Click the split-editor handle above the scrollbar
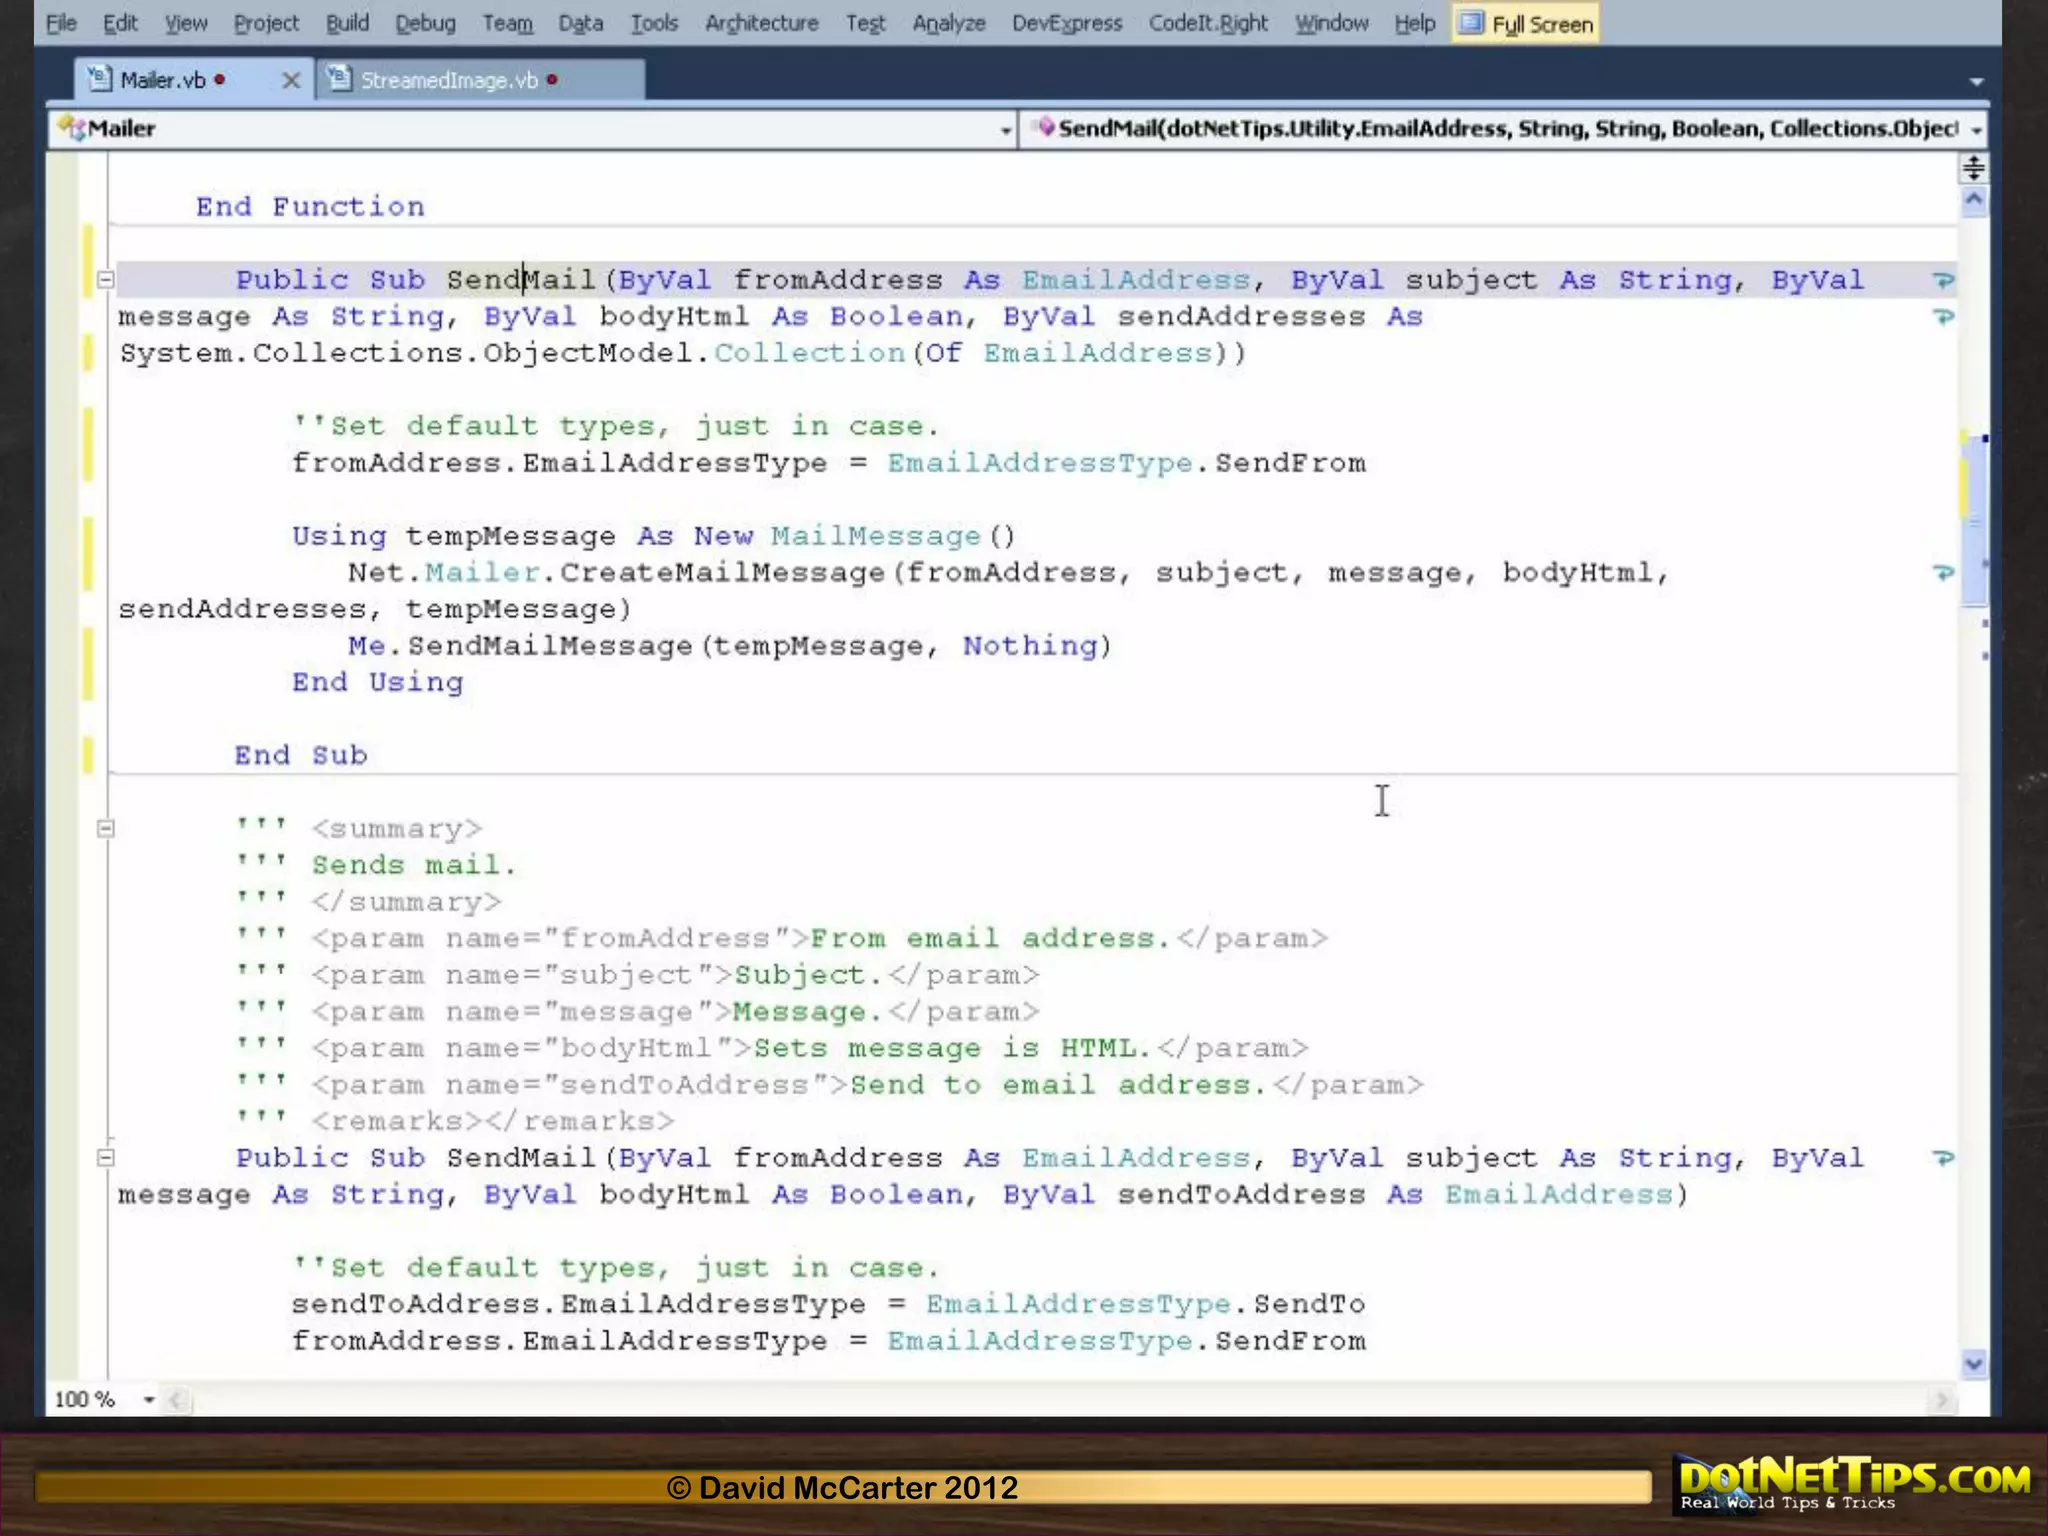2048x1536 pixels. click(1973, 168)
